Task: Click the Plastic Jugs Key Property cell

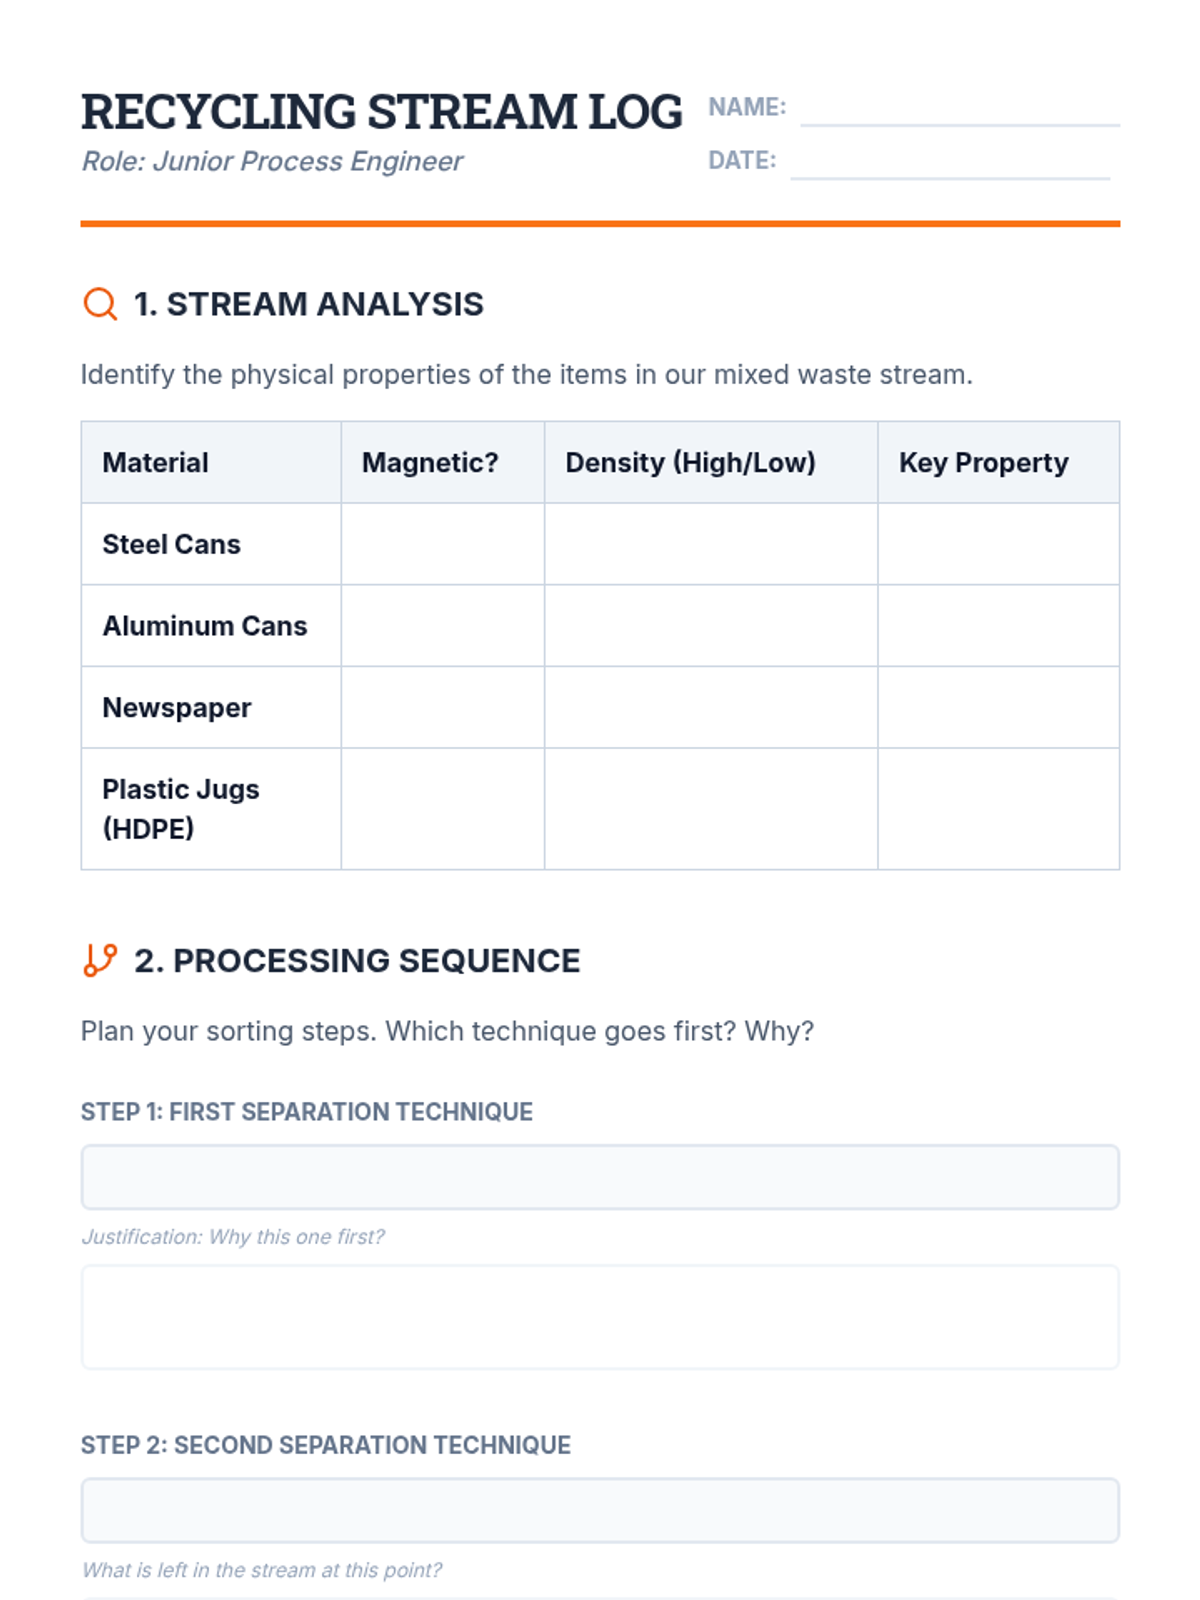Action: [998, 809]
